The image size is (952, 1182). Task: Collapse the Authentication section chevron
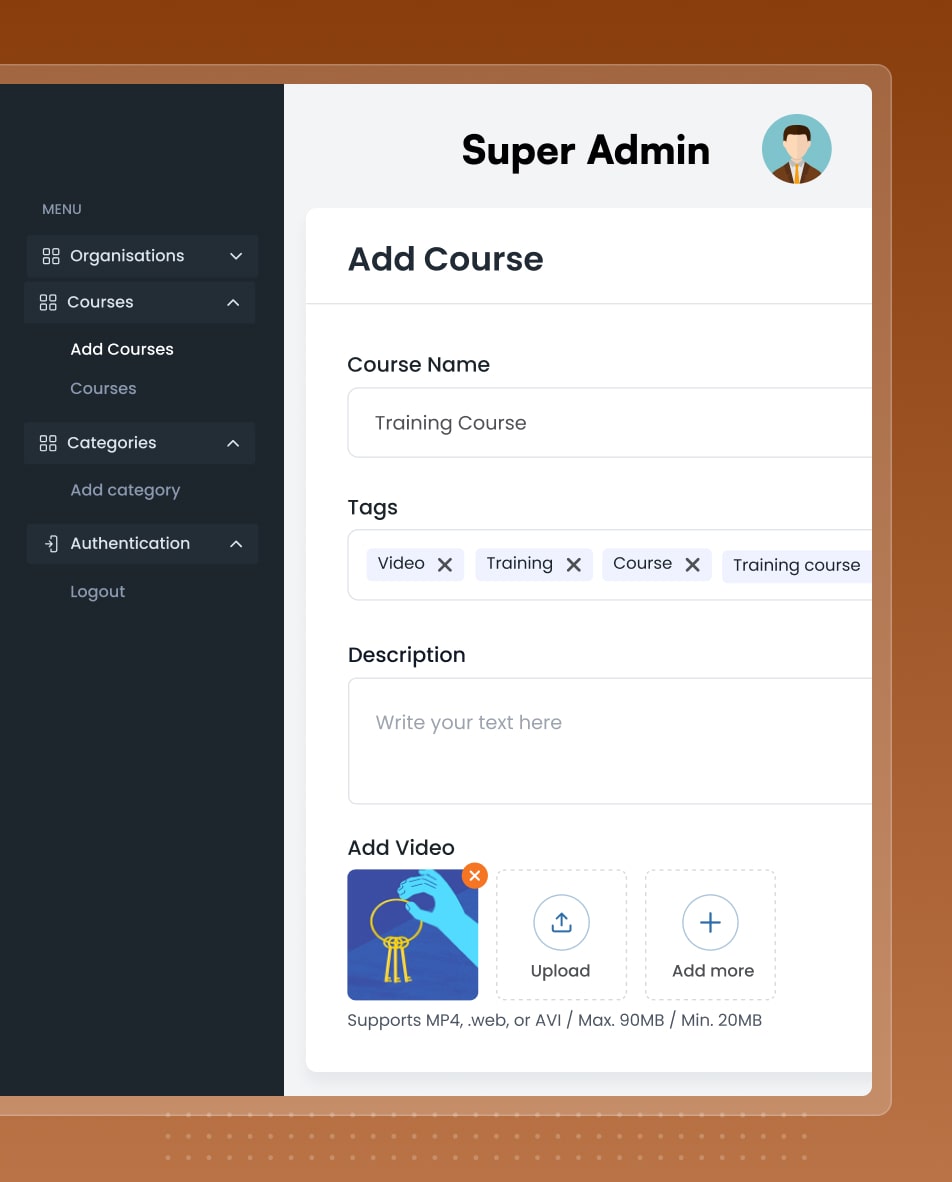pos(236,544)
